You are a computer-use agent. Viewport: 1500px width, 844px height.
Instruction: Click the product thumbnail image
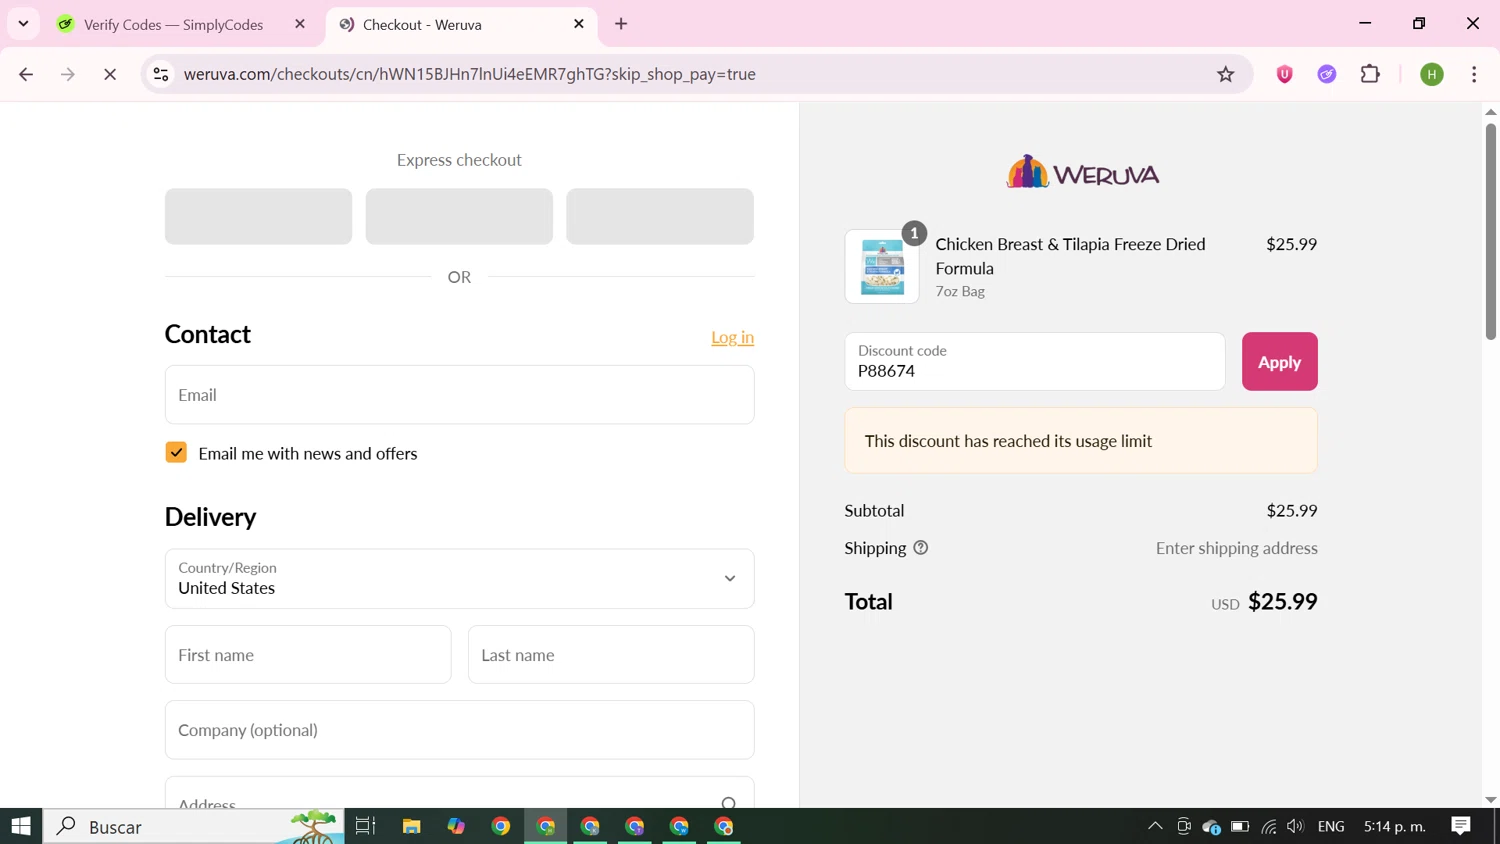[x=882, y=267]
